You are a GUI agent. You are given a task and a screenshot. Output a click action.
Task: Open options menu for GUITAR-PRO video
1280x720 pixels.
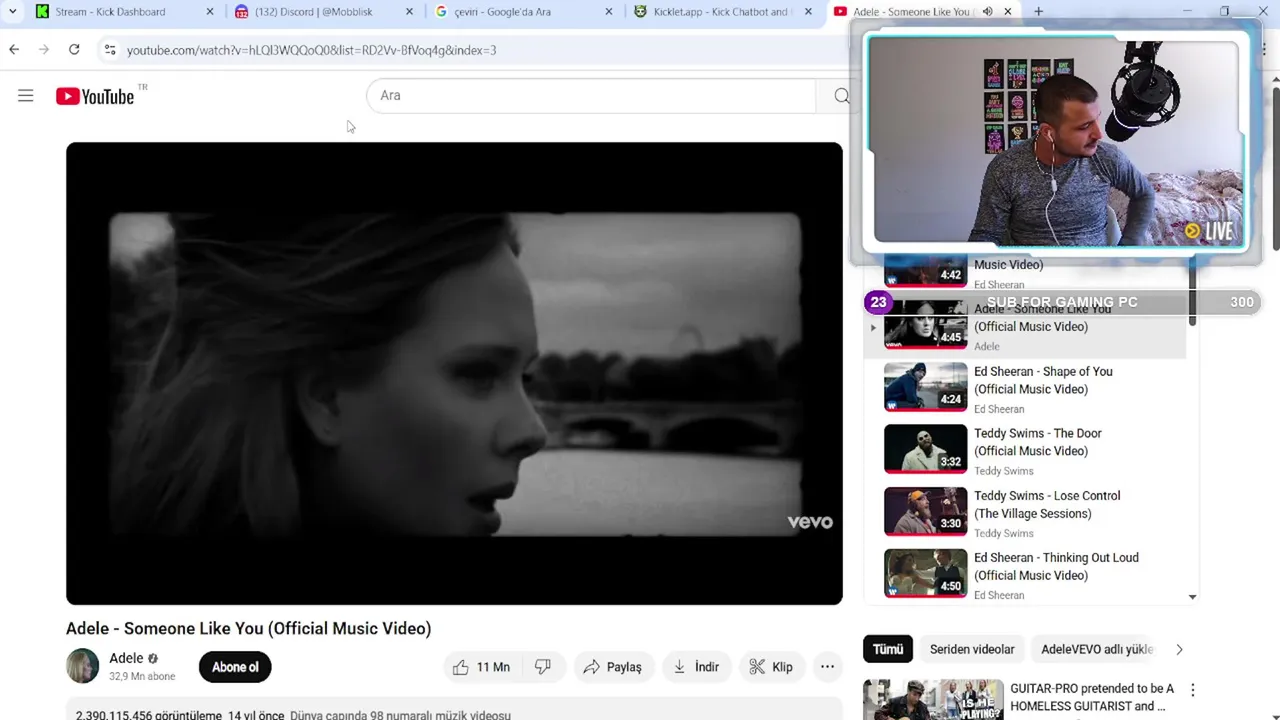[1192, 690]
